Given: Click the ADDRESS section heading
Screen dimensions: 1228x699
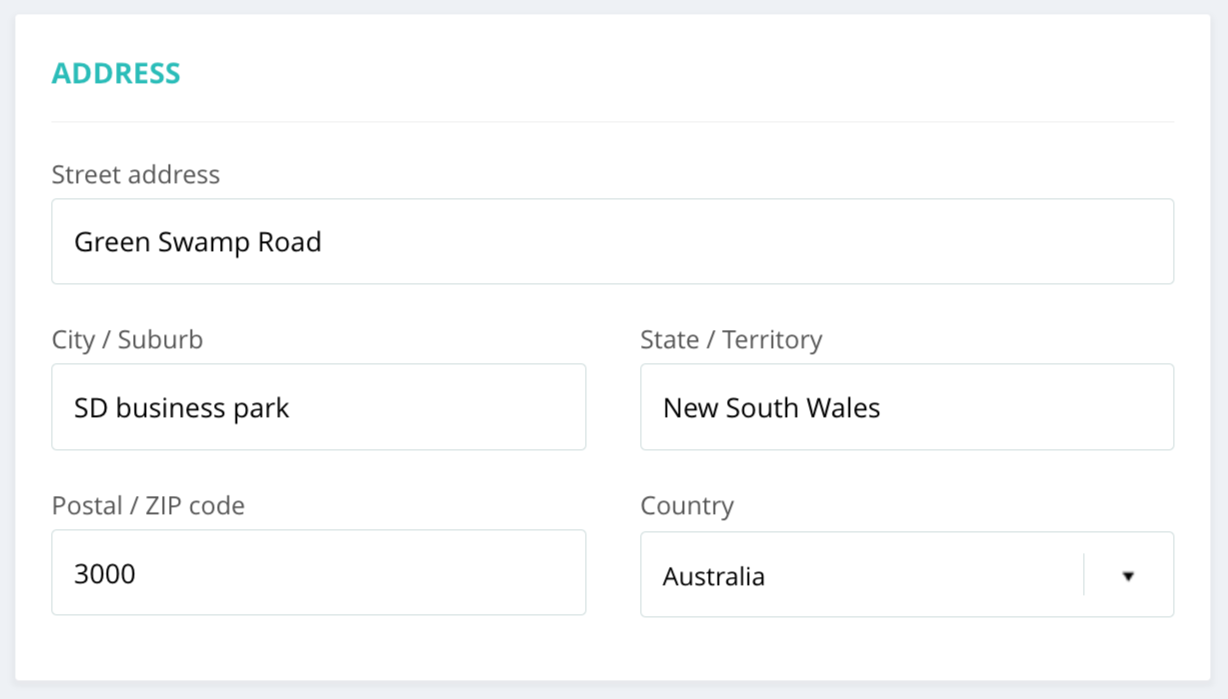Looking at the screenshot, I should pyautogui.click(x=116, y=73).
